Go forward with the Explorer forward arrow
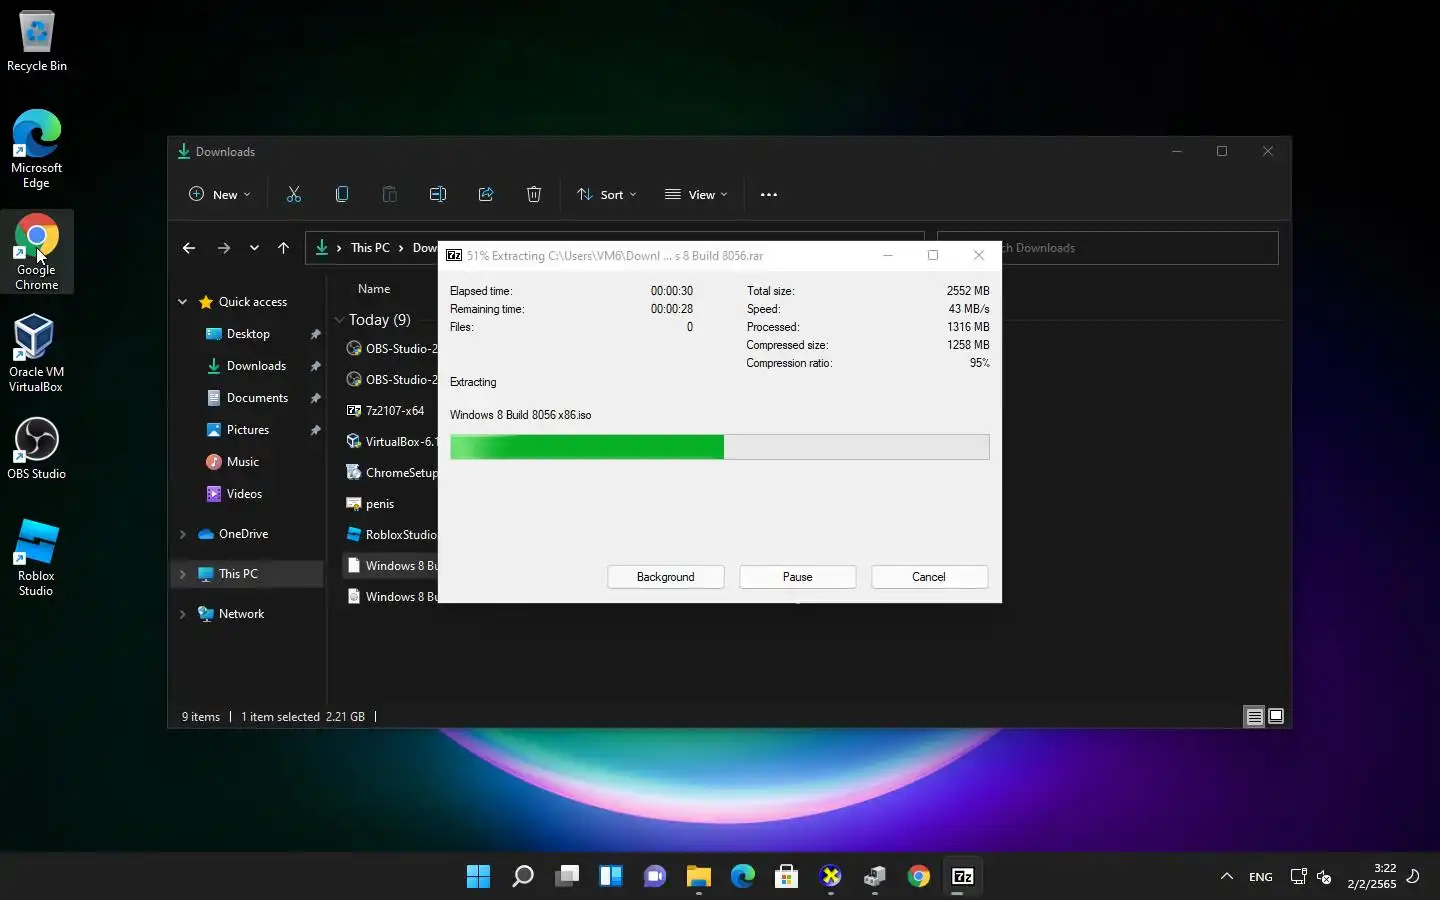This screenshot has height=900, width=1440. click(x=224, y=248)
